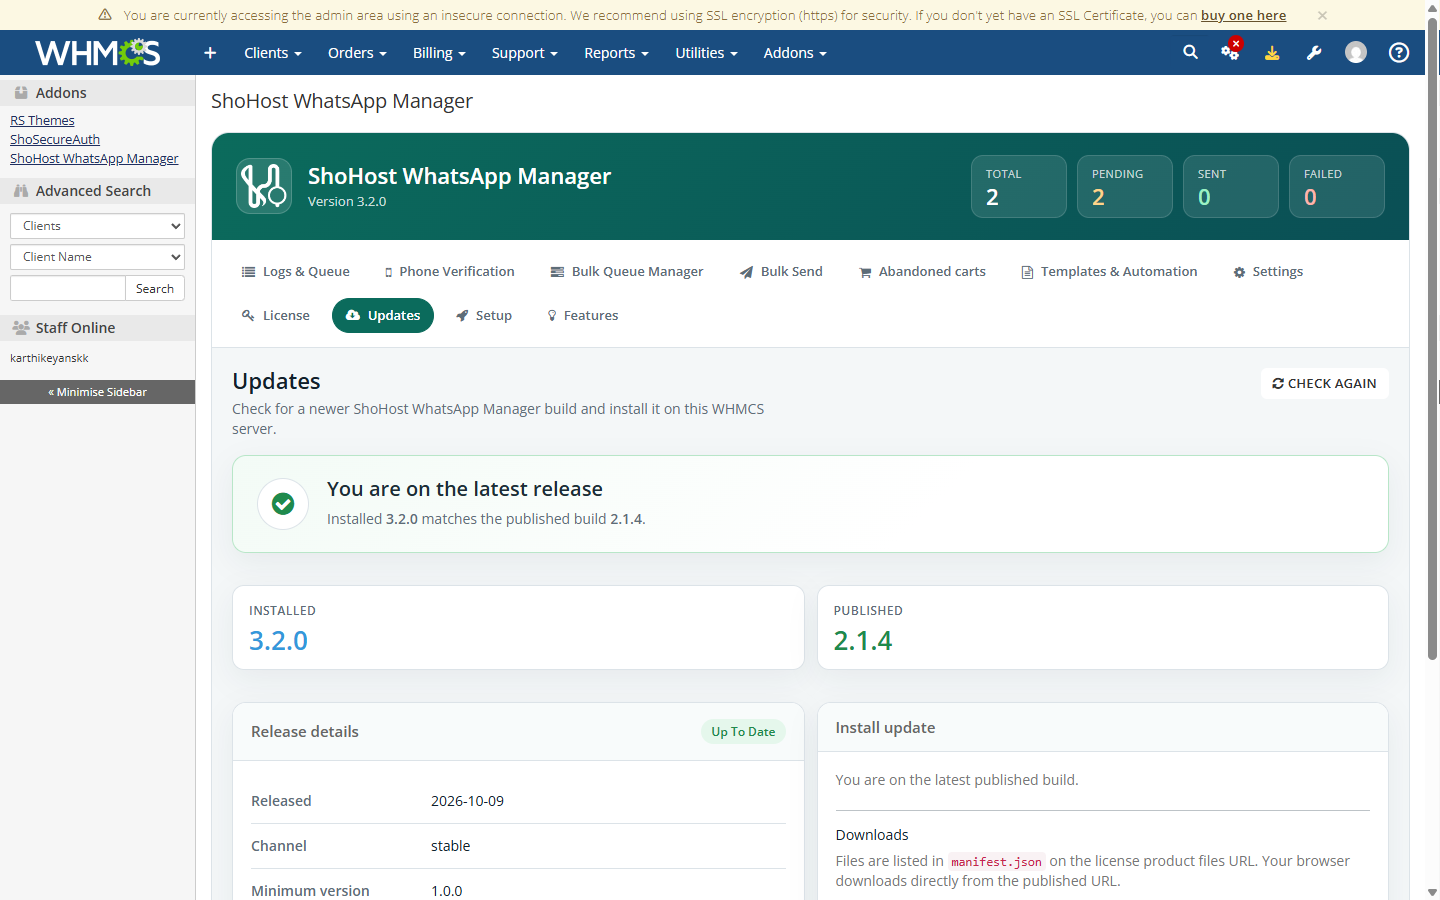Click the ShoHost WhatsApp Manager logo icon
Image resolution: width=1440 pixels, height=900 pixels.
(264, 186)
